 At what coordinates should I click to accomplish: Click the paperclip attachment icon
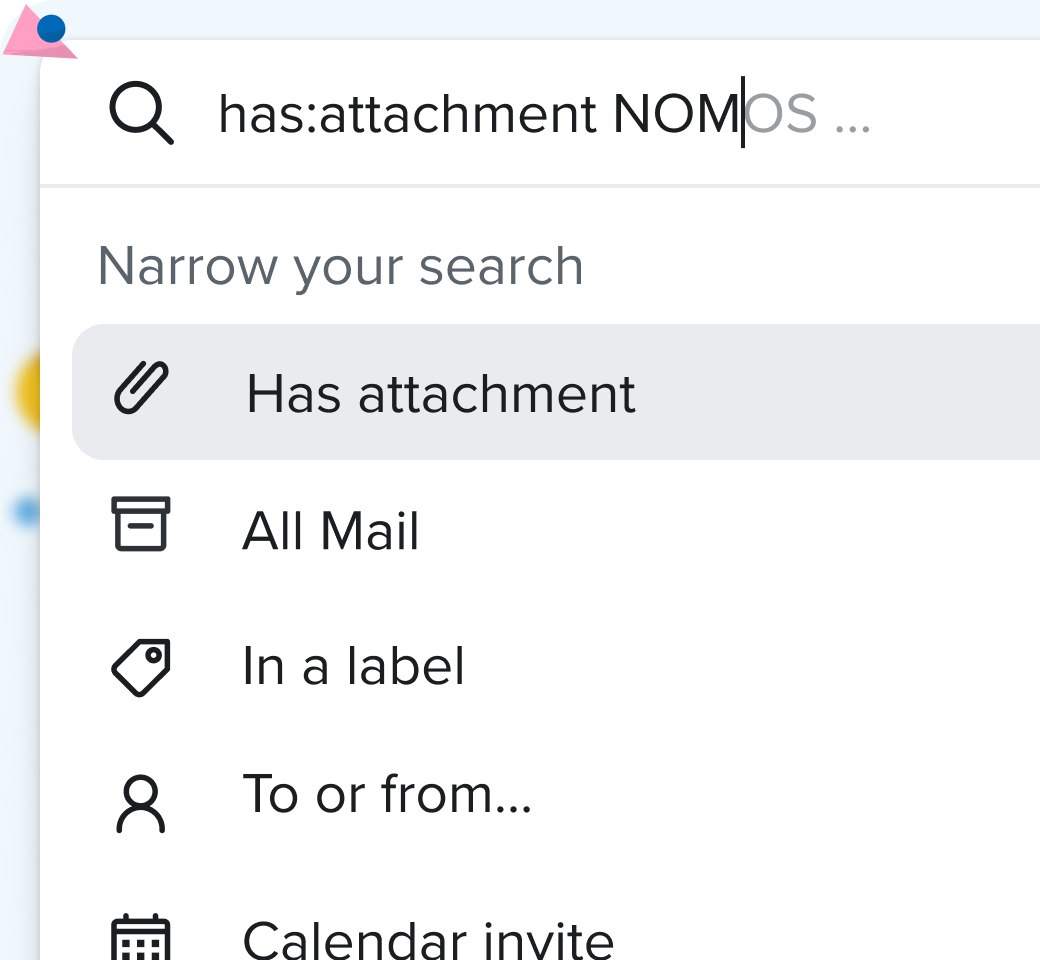tap(141, 390)
